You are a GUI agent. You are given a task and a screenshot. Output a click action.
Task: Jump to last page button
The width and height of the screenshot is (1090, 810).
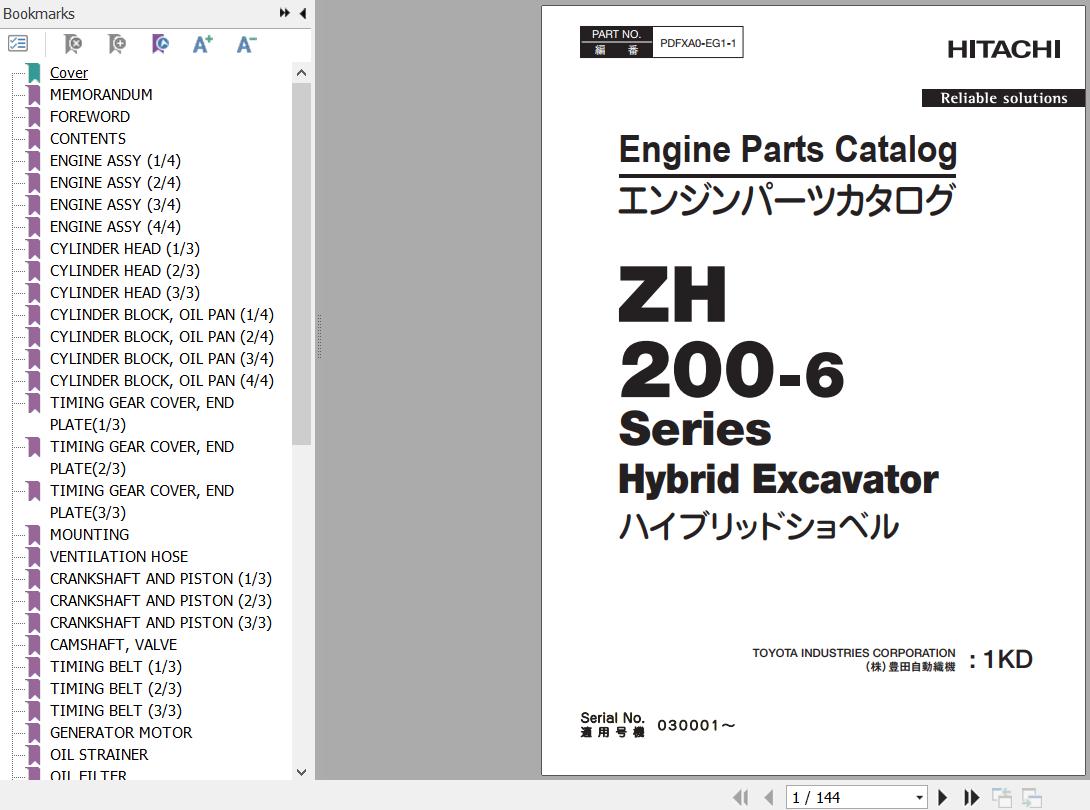coord(971,797)
